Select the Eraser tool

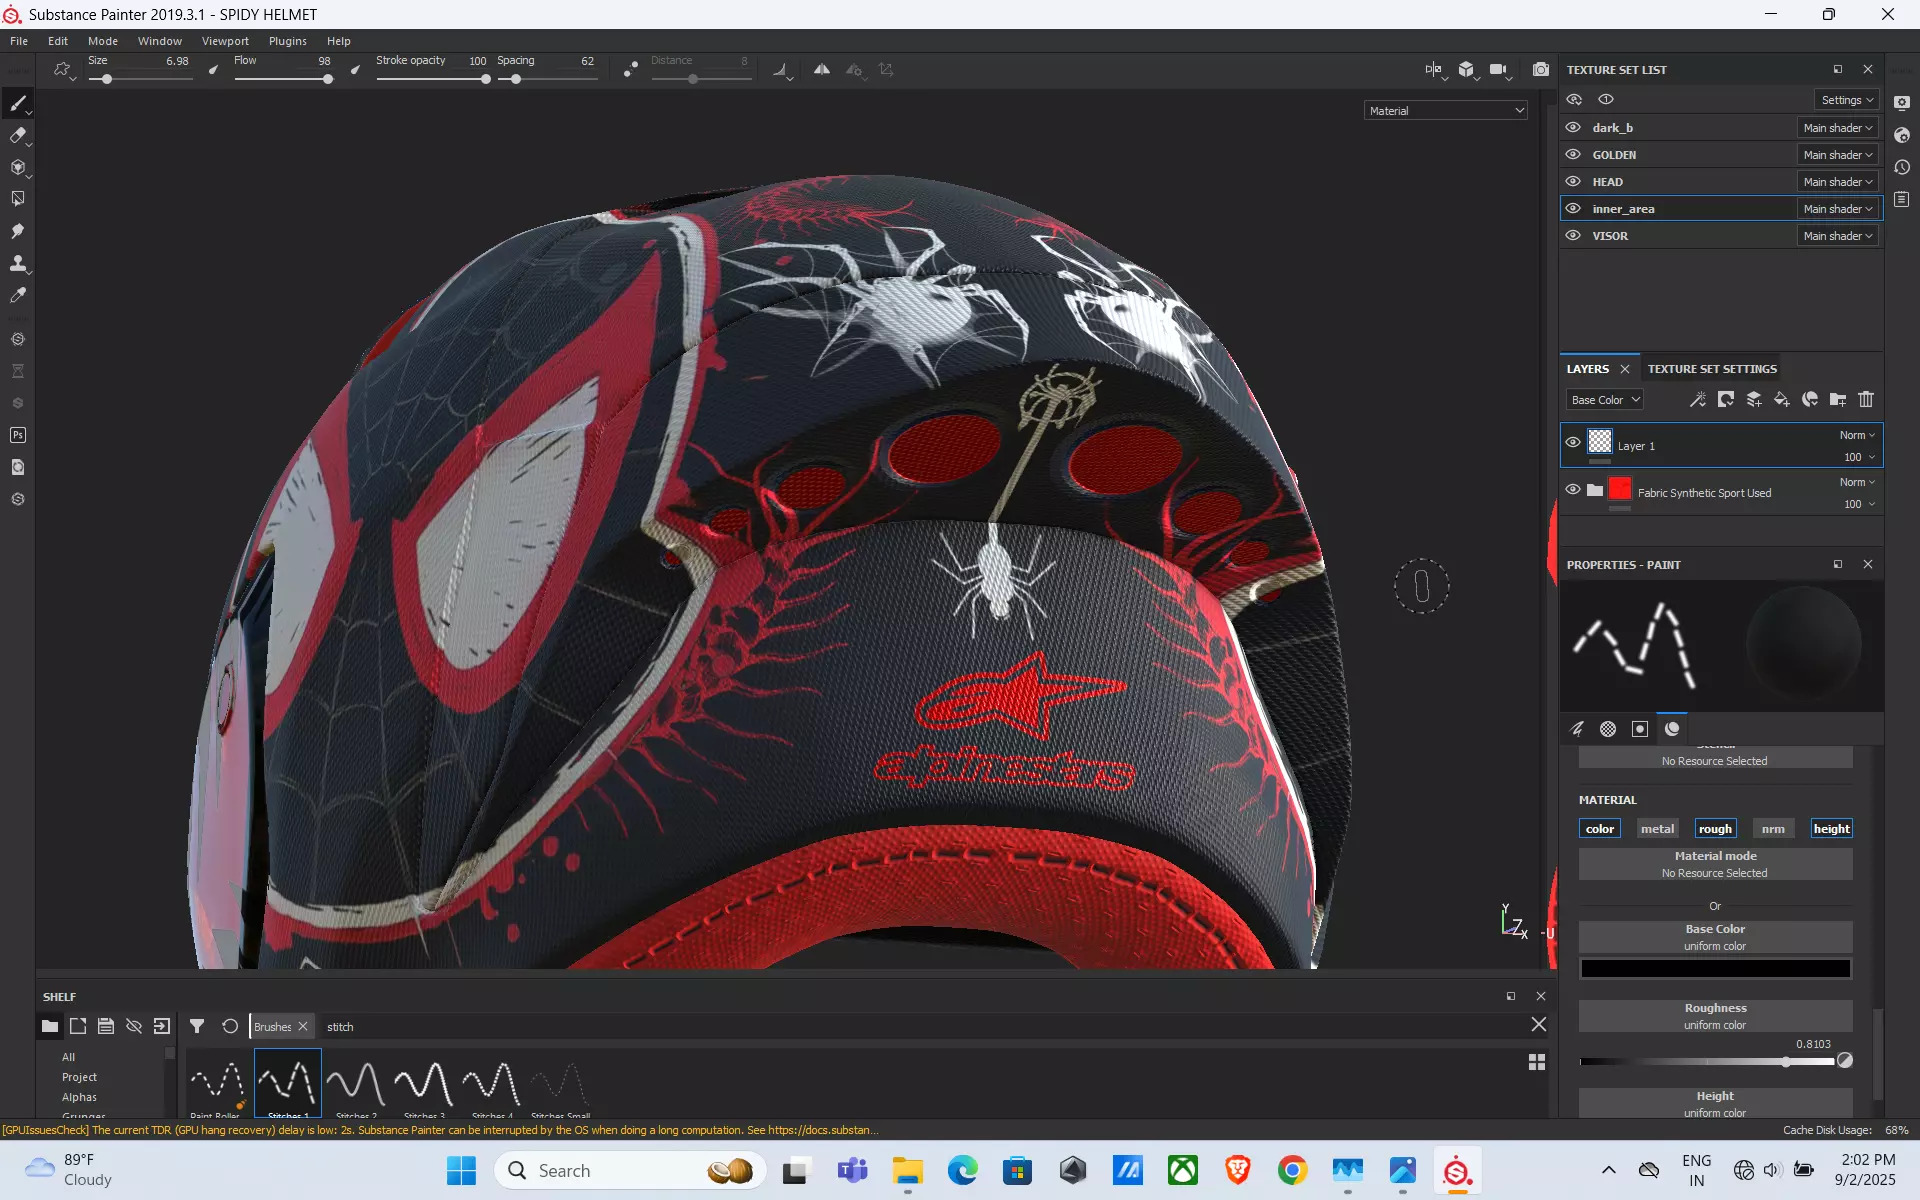(18, 136)
